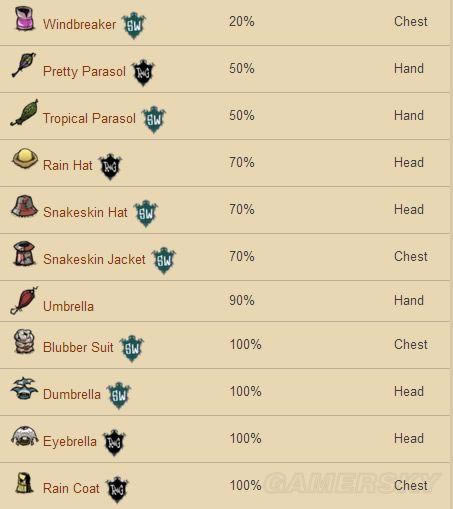
Task: Click the Shipwrecked badge beside Dumbrella
Action: (x=119, y=395)
